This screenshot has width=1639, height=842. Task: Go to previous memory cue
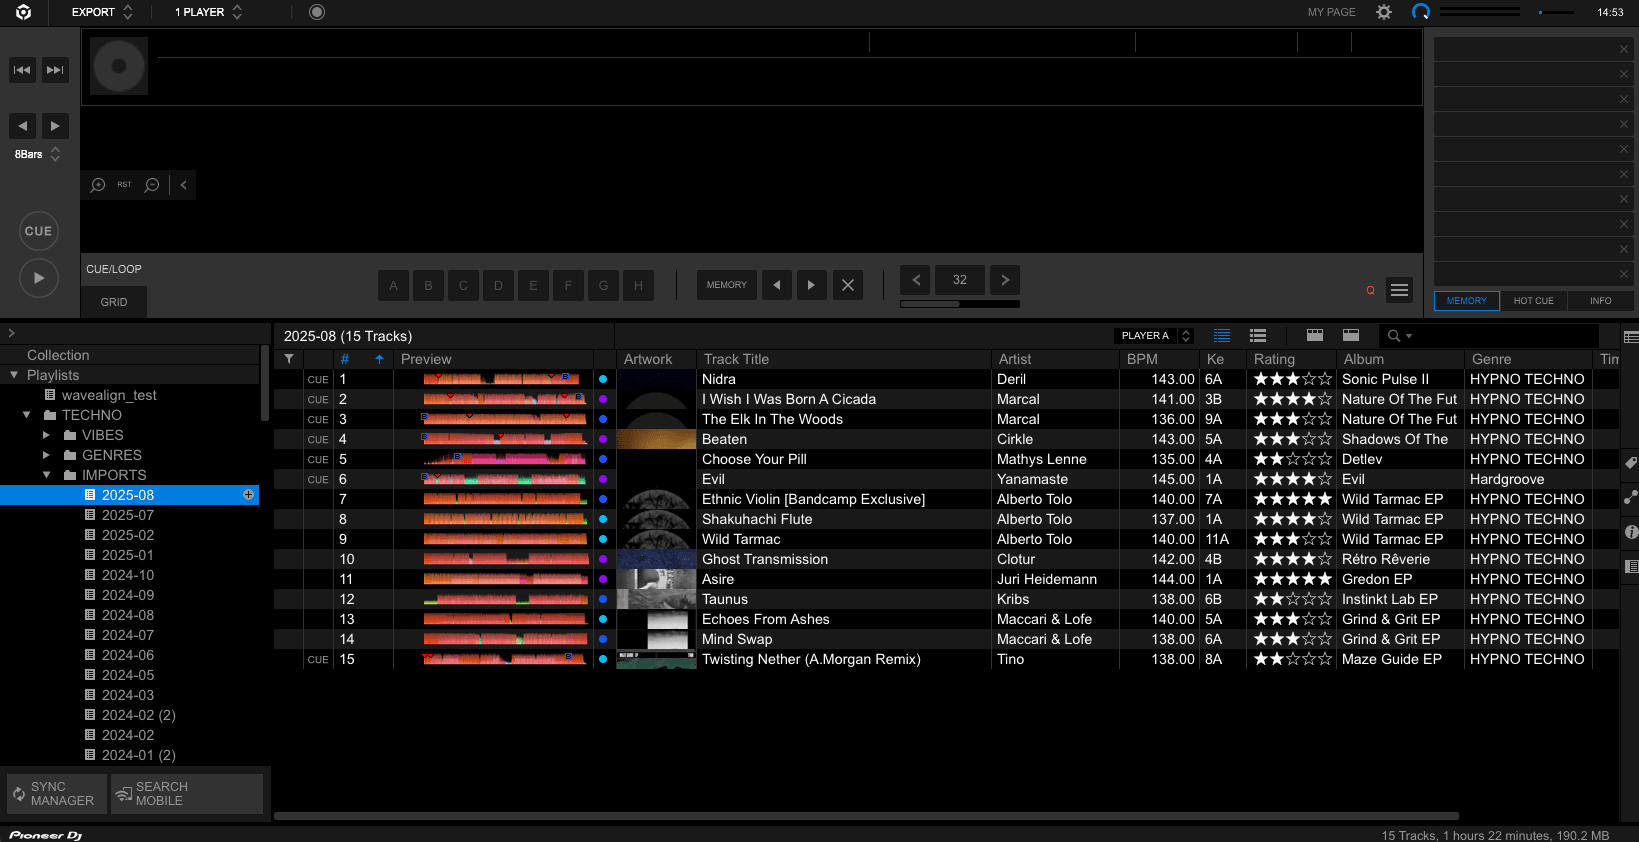pyautogui.click(x=777, y=285)
